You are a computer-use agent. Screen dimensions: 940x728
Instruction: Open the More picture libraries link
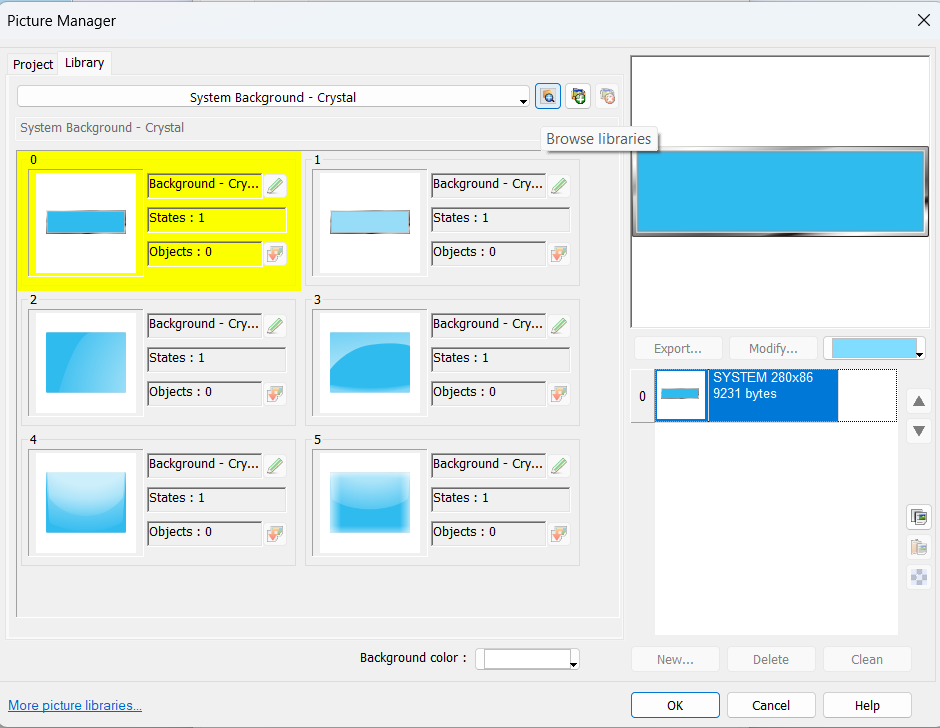click(x=75, y=705)
